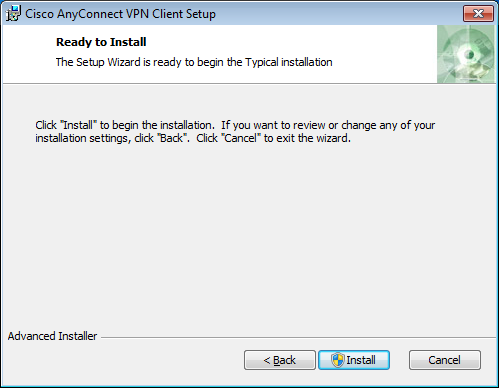
Task: Click the quoted word "Back" in instructions
Action: click(171, 138)
